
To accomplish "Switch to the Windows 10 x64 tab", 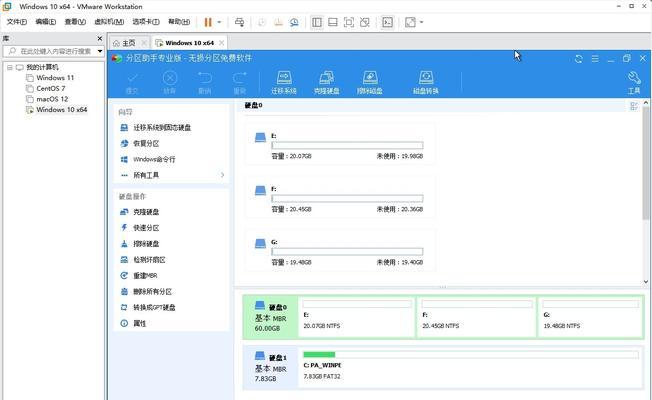I will coord(189,43).
